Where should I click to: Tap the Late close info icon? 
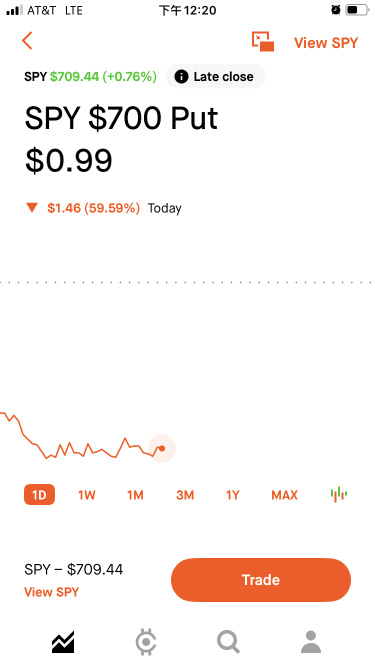[x=181, y=77]
